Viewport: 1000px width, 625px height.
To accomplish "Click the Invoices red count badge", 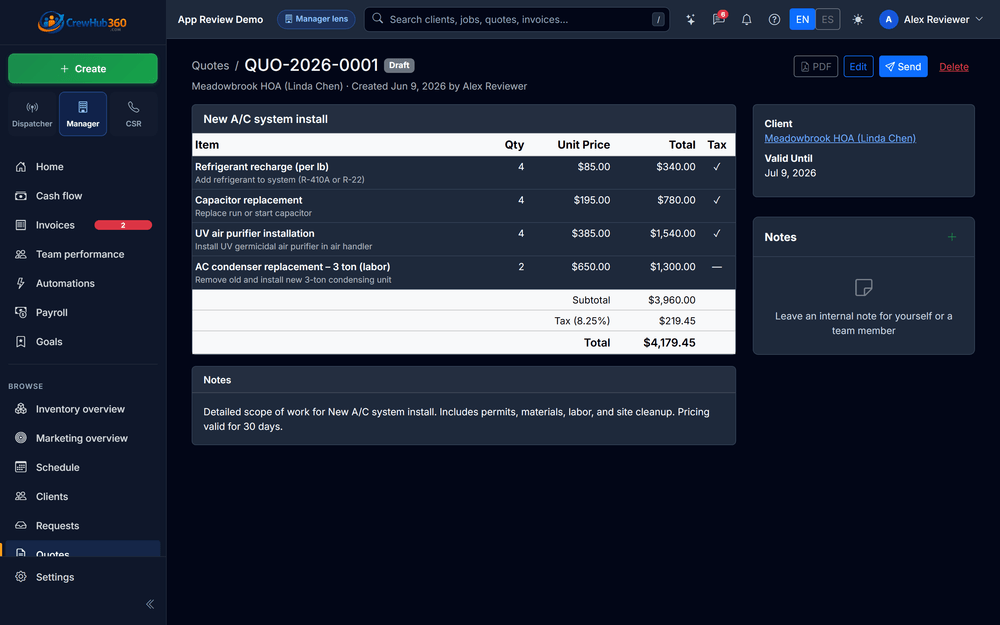I will point(123,225).
